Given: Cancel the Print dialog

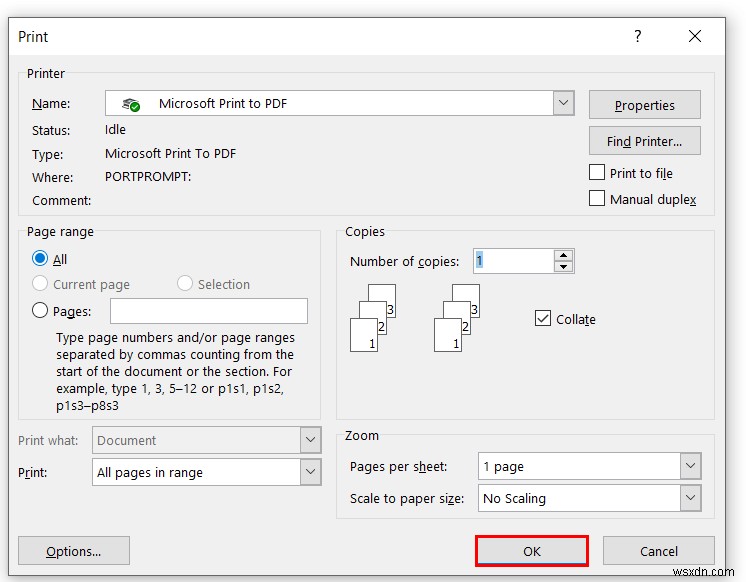Looking at the screenshot, I should (x=658, y=551).
